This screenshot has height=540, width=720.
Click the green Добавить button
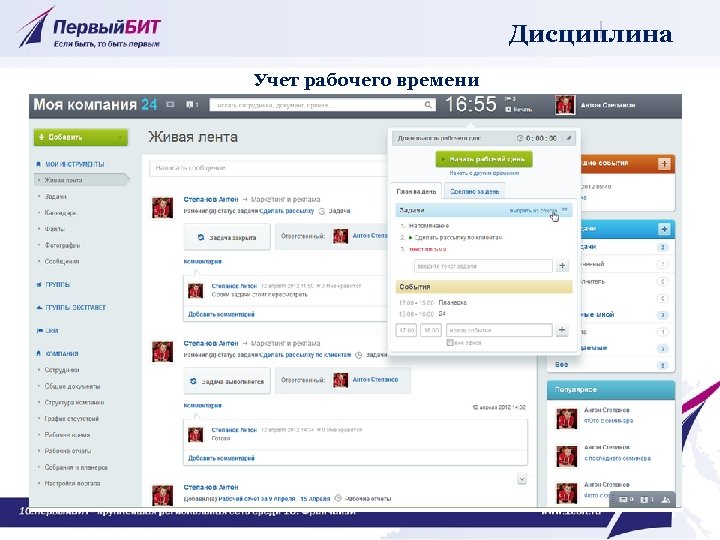(81, 137)
